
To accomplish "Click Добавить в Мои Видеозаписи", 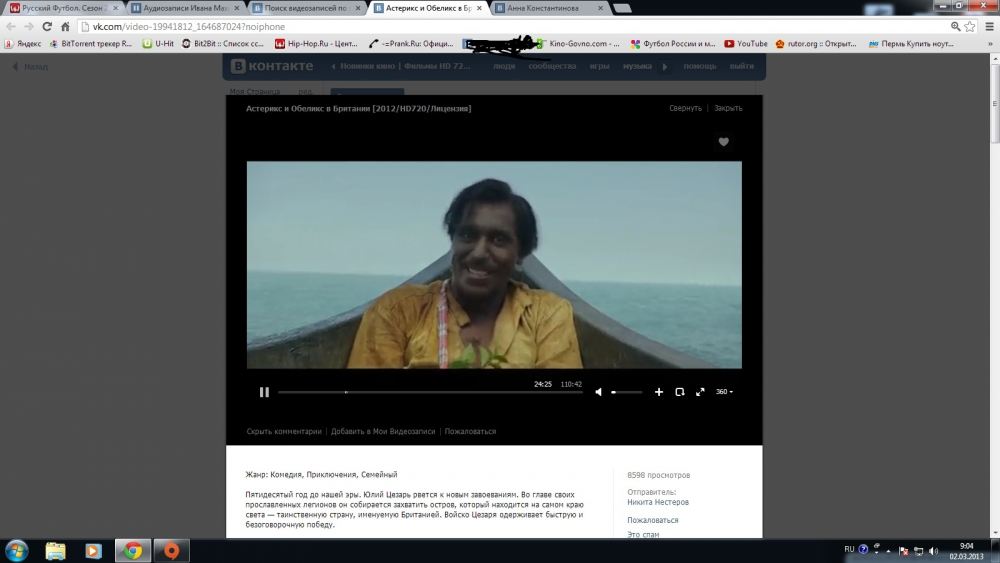I will [x=383, y=432].
